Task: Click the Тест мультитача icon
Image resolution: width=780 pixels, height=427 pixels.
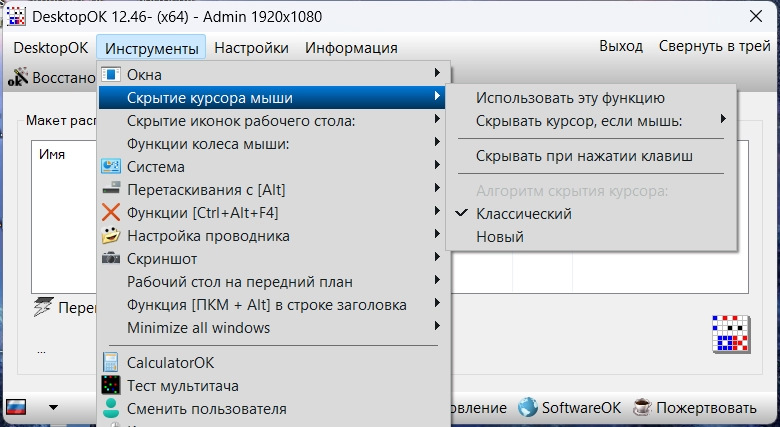Action: pyautogui.click(x=111, y=386)
